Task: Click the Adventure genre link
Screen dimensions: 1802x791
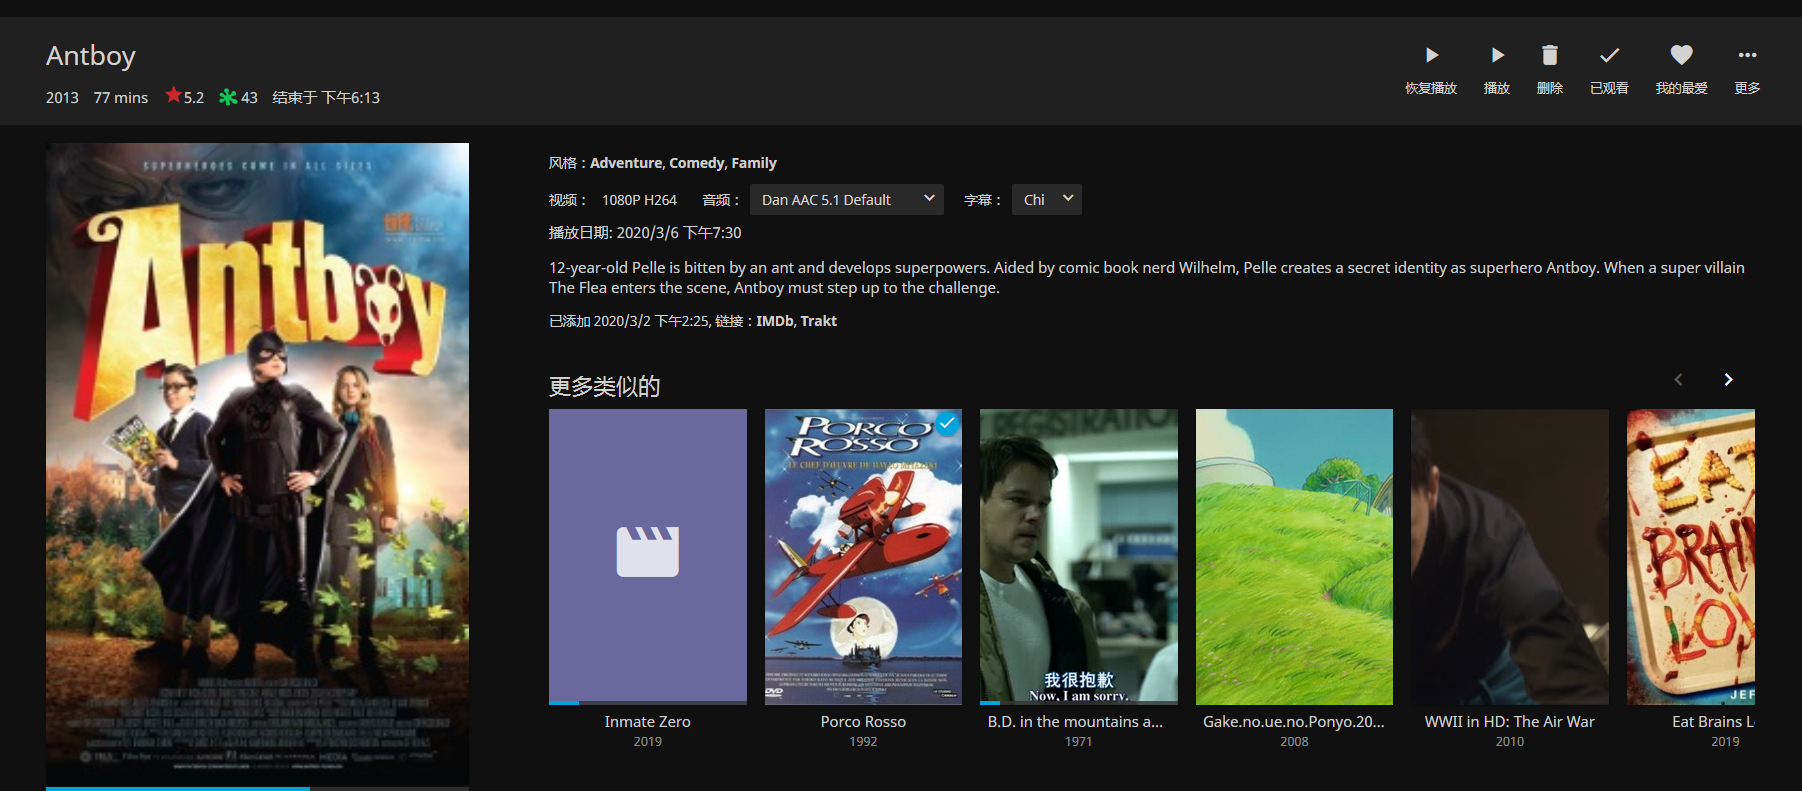Action: (x=626, y=163)
